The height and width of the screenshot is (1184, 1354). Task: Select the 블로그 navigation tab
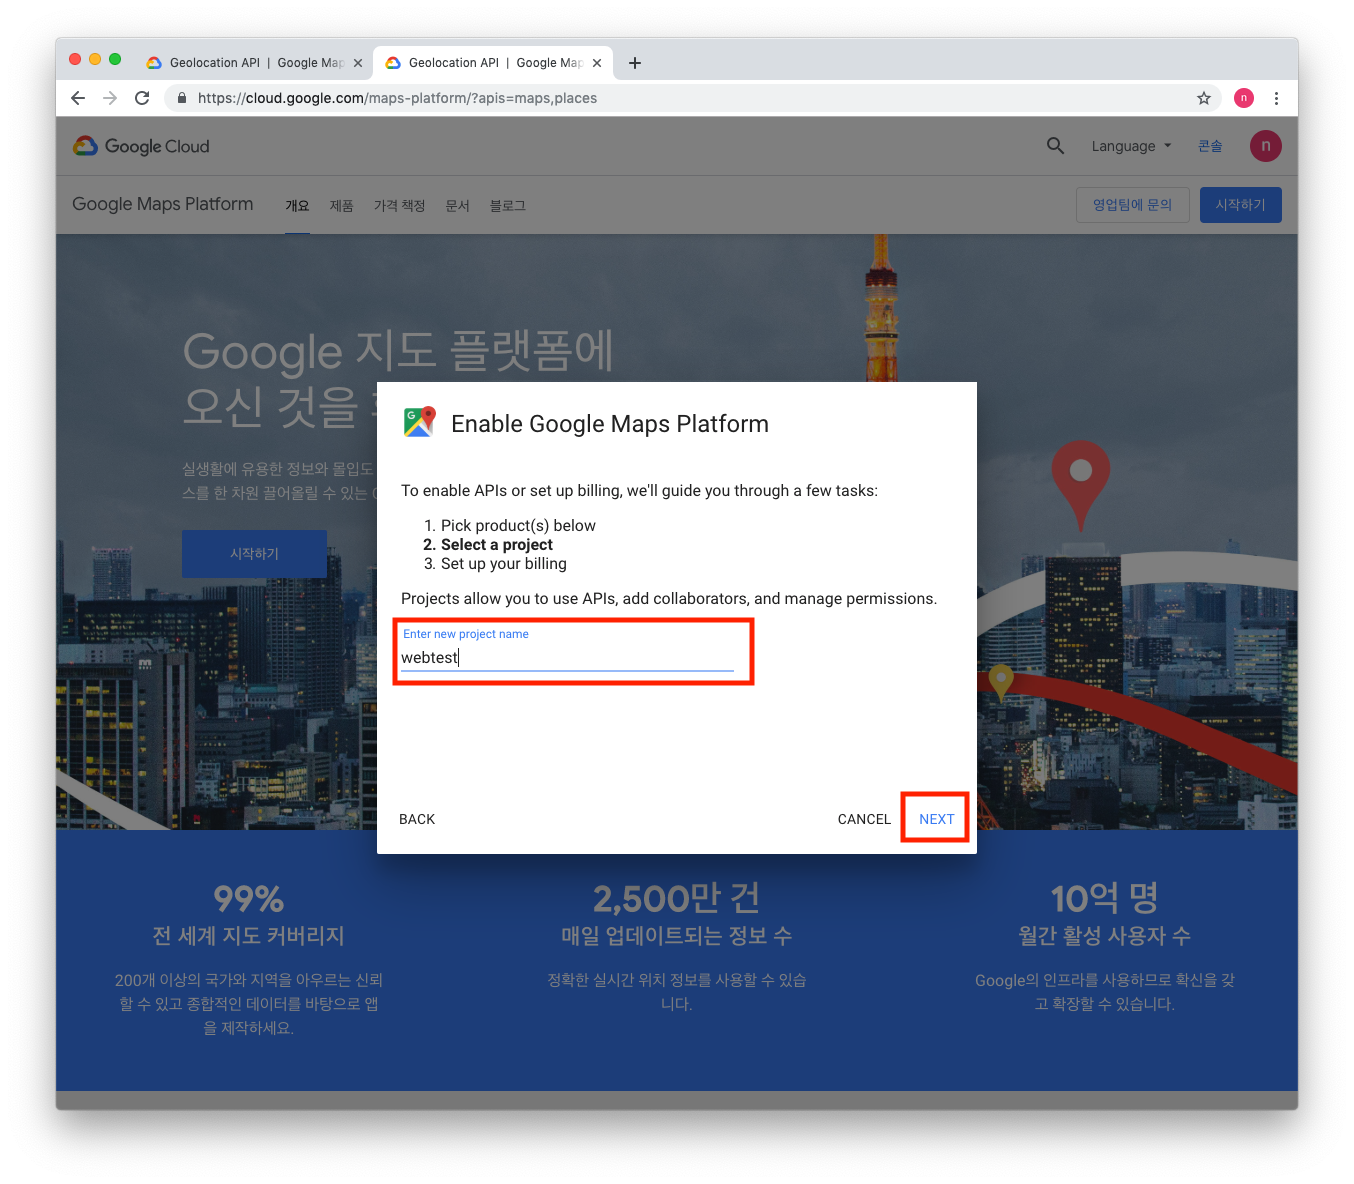[x=507, y=205]
